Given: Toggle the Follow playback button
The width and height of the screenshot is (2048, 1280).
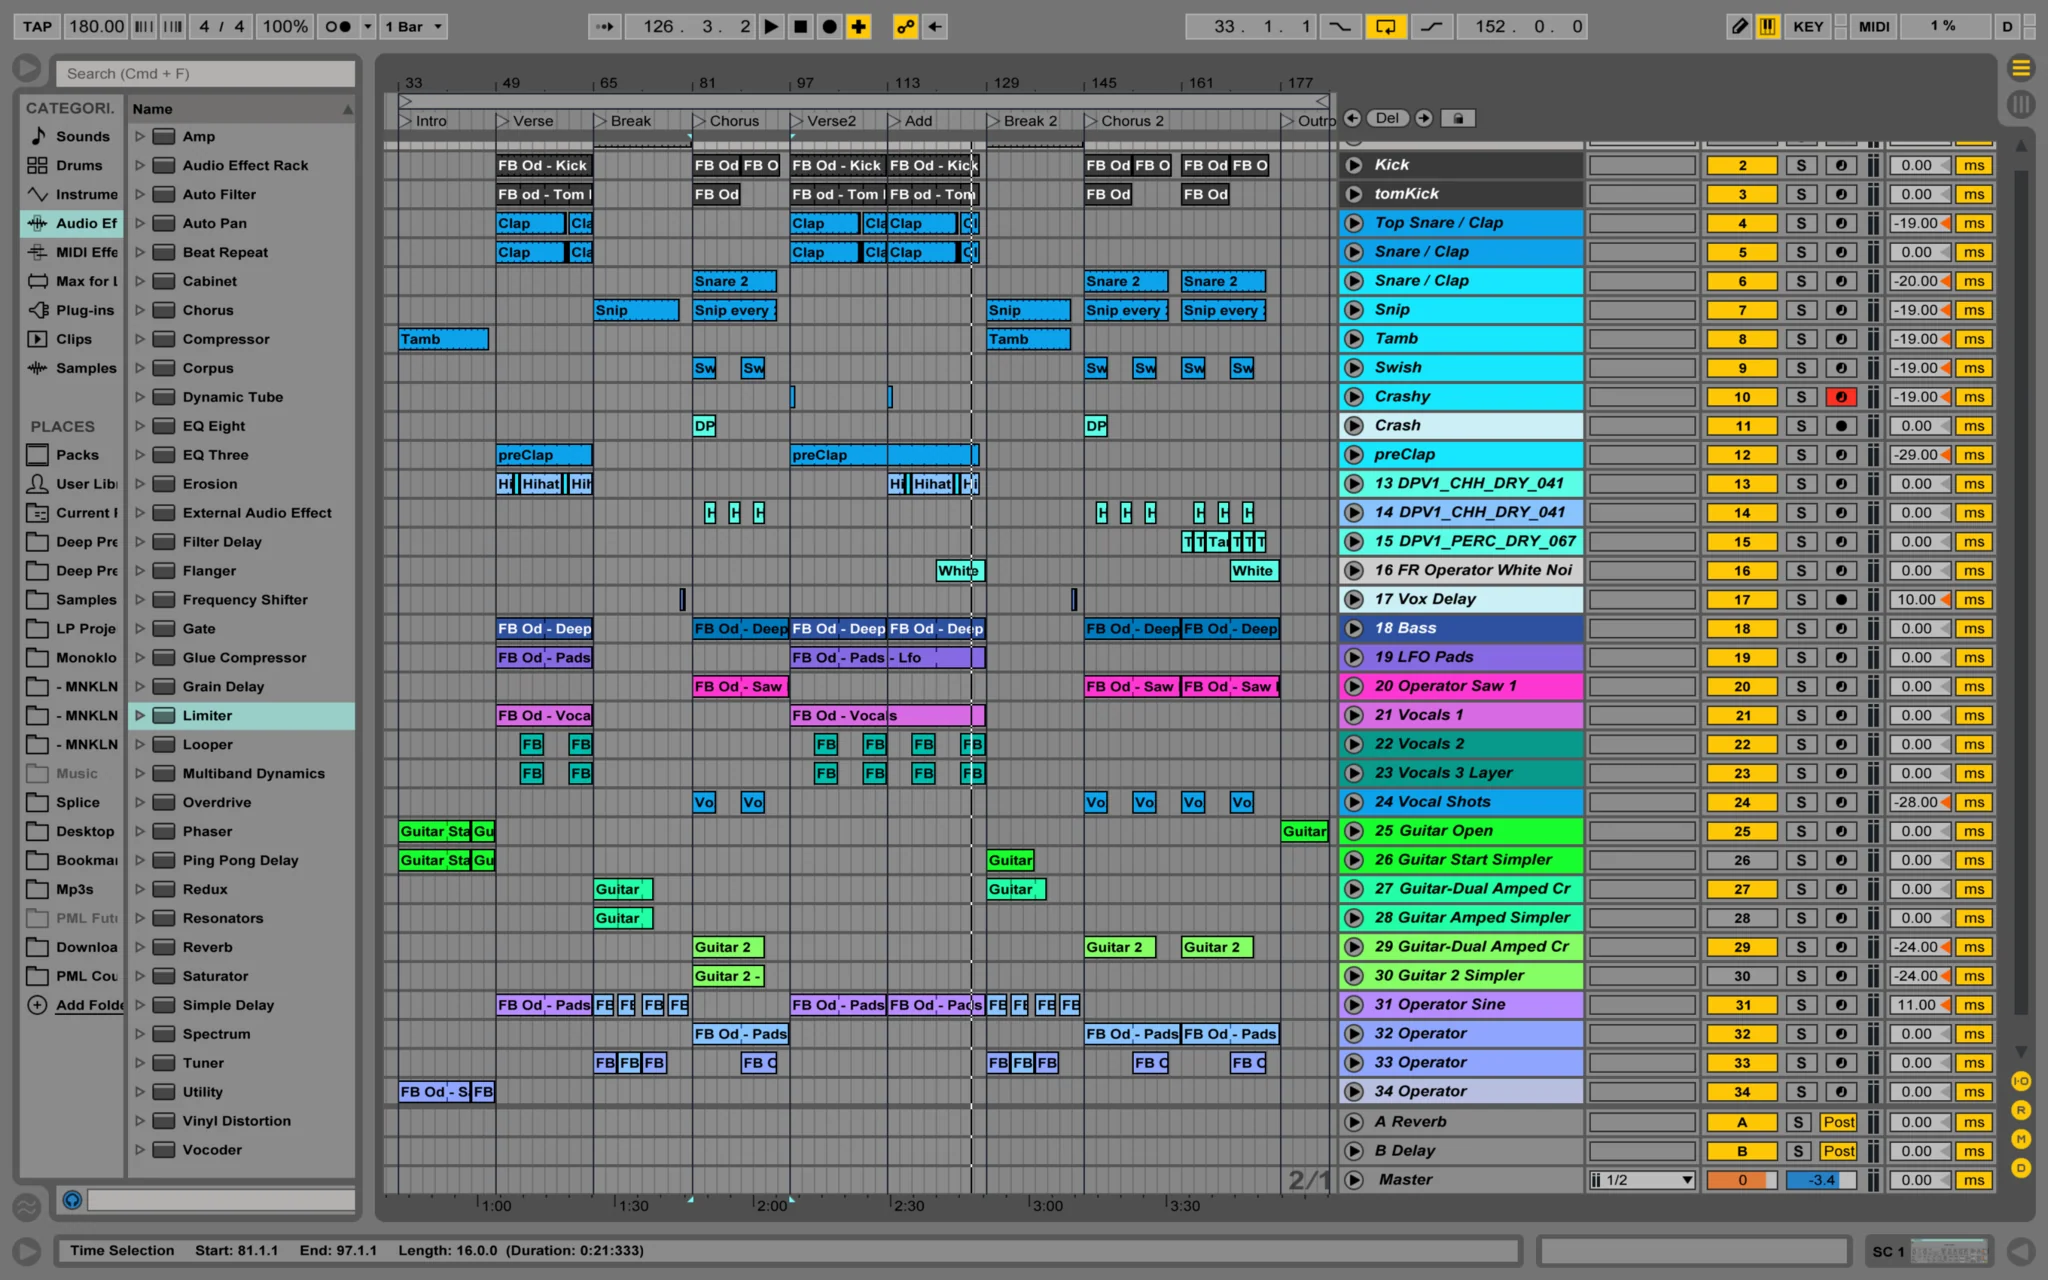Looking at the screenshot, I should 605,27.
